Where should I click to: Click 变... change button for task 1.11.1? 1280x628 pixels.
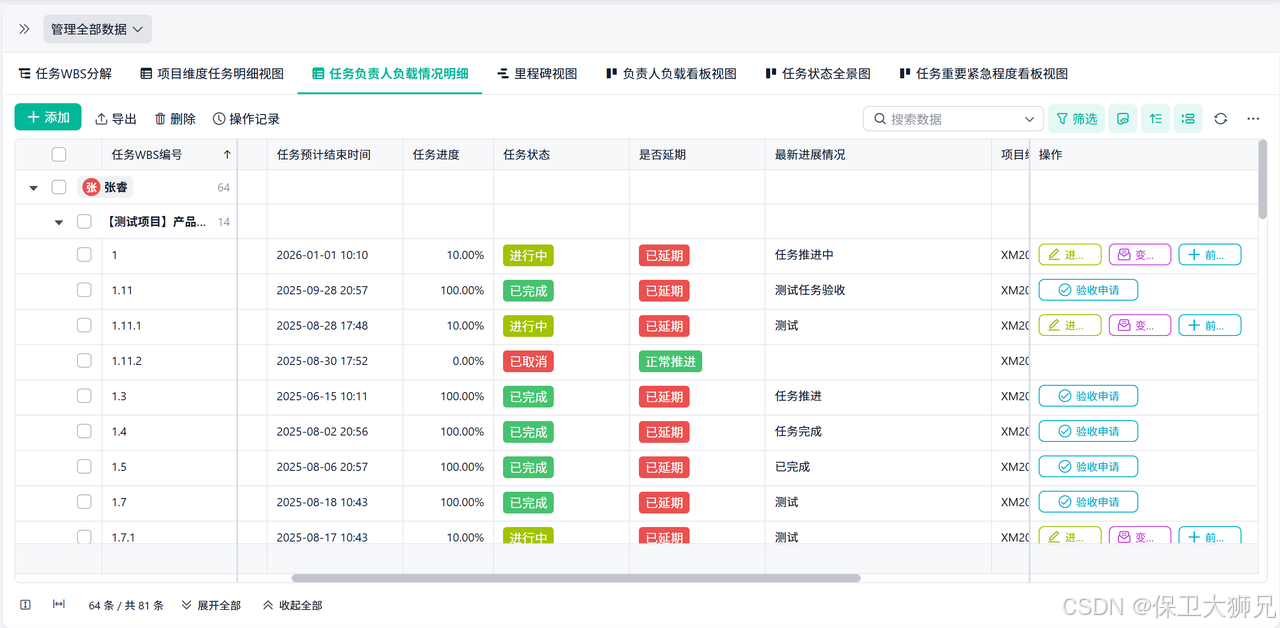click(1140, 325)
